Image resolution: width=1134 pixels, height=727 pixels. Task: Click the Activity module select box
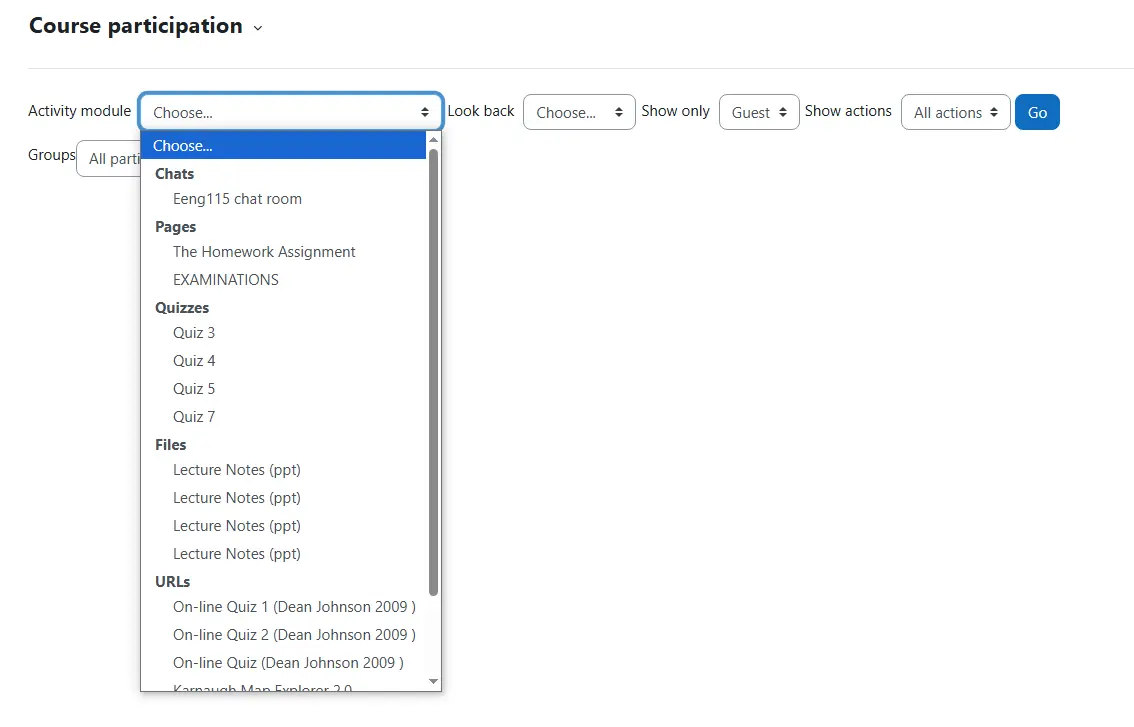tap(291, 112)
